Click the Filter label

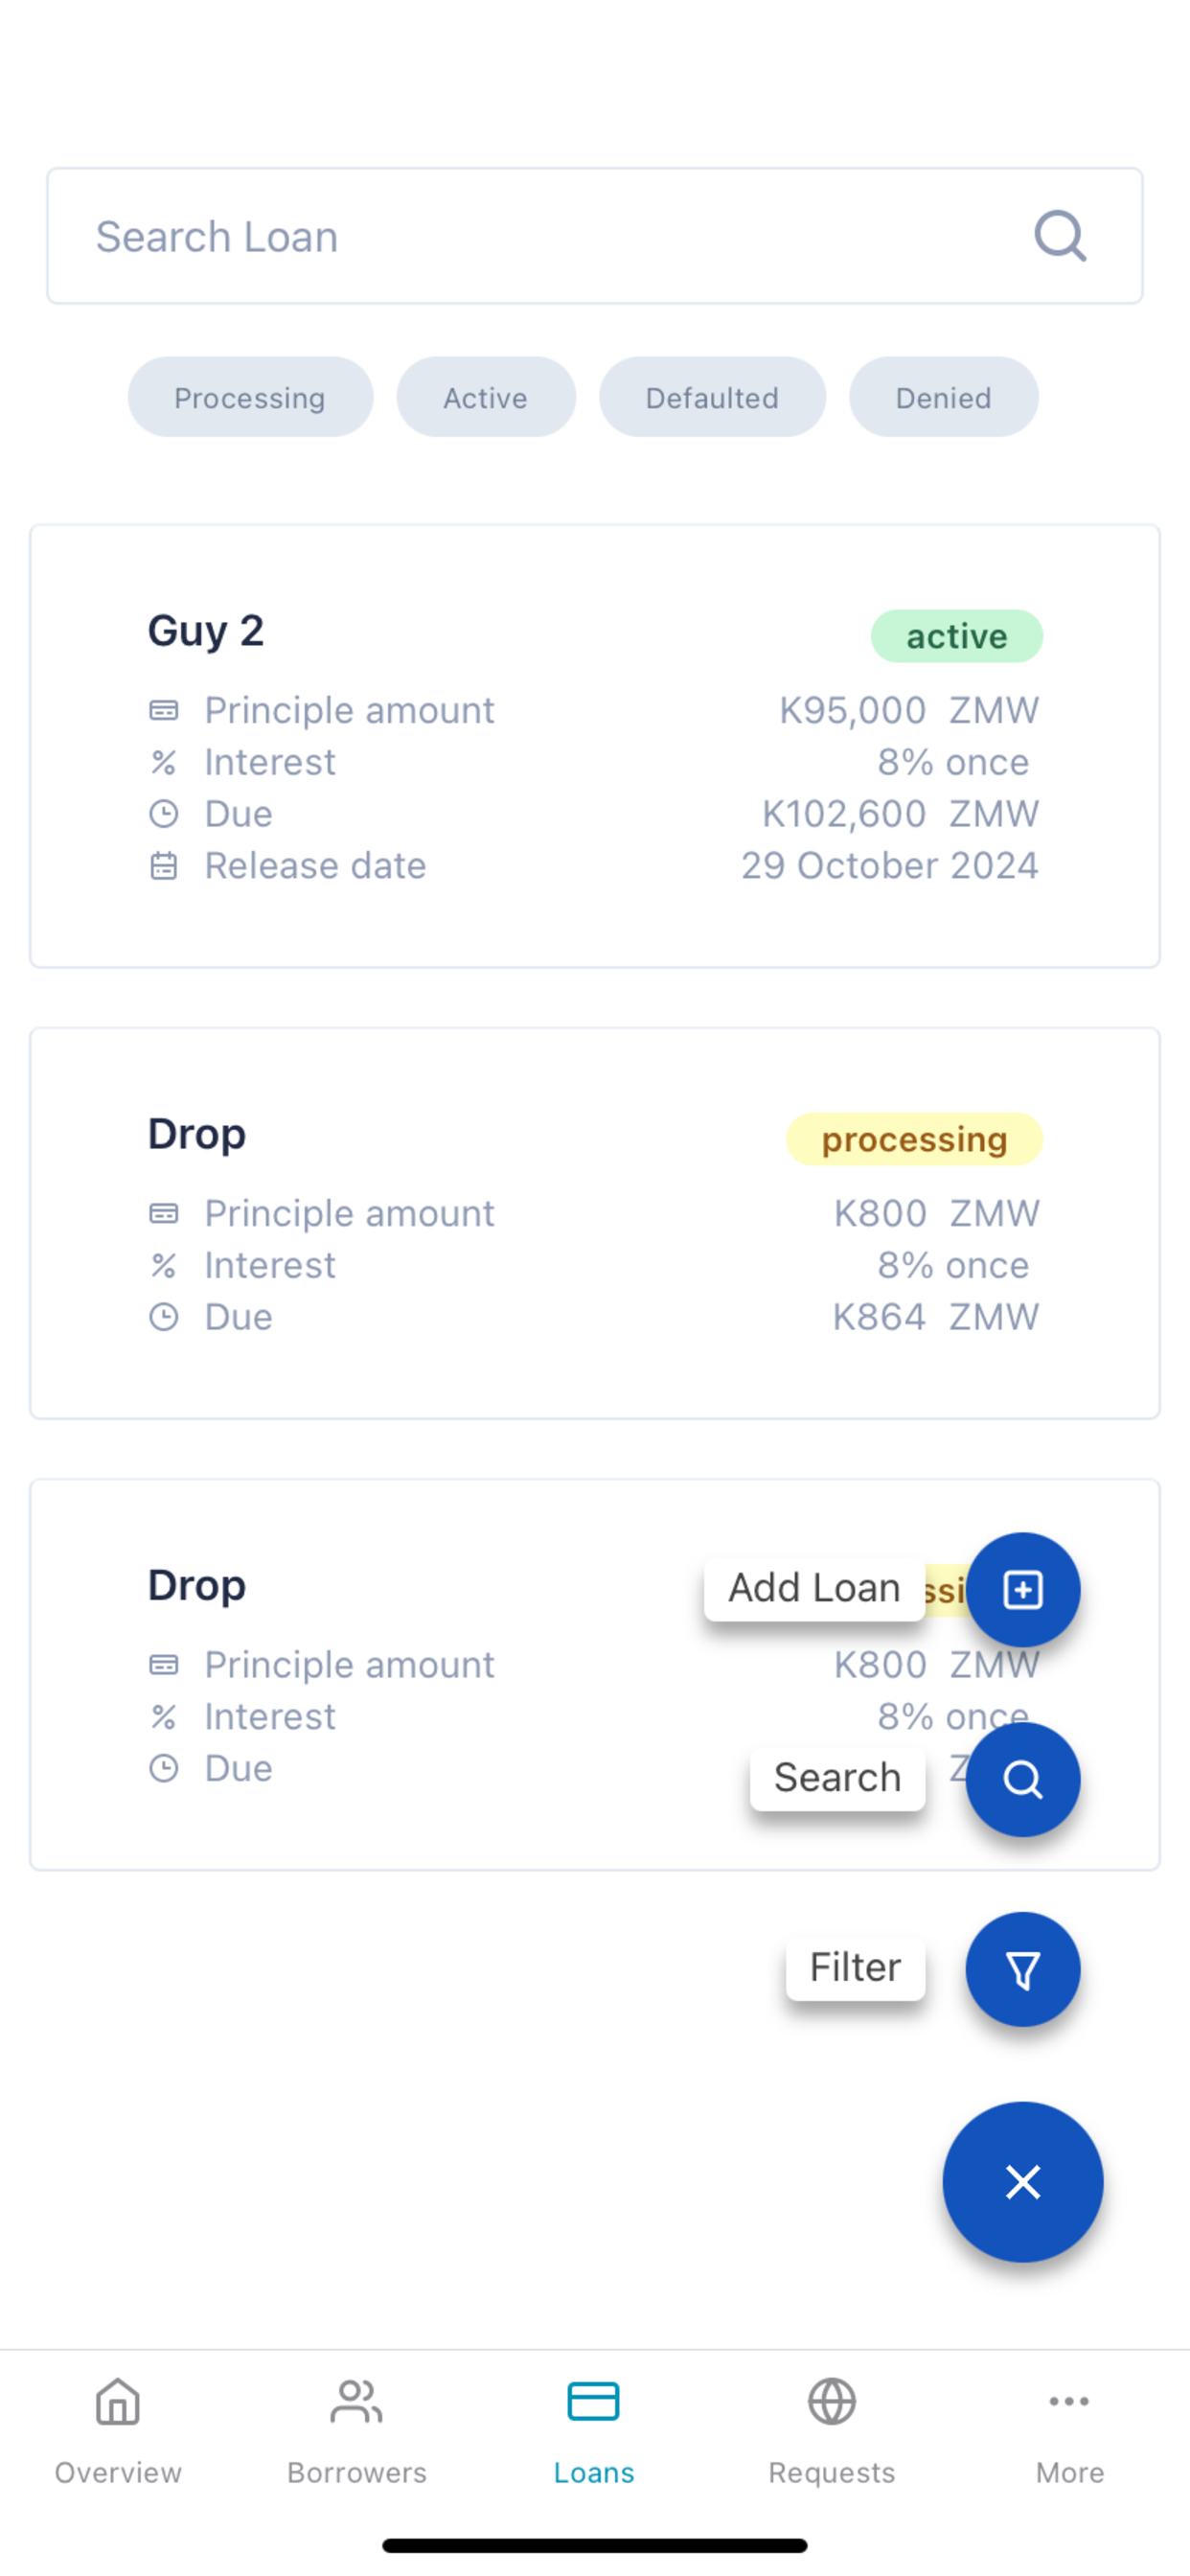(x=855, y=1968)
